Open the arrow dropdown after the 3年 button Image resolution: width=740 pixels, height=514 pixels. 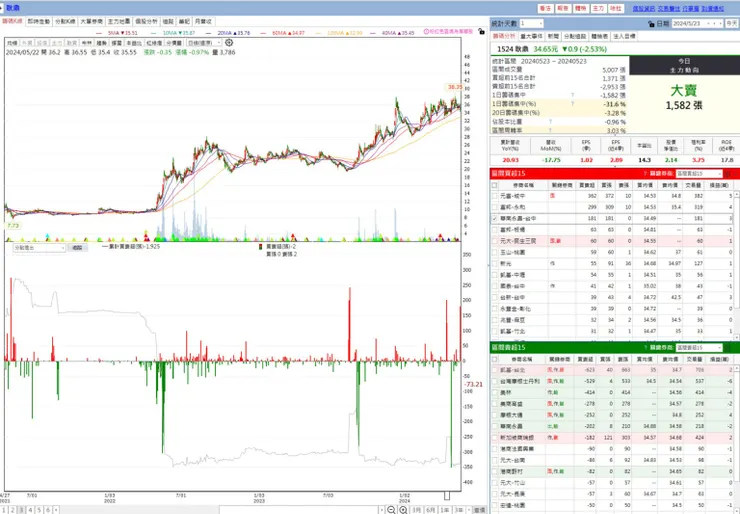click(x=469, y=510)
